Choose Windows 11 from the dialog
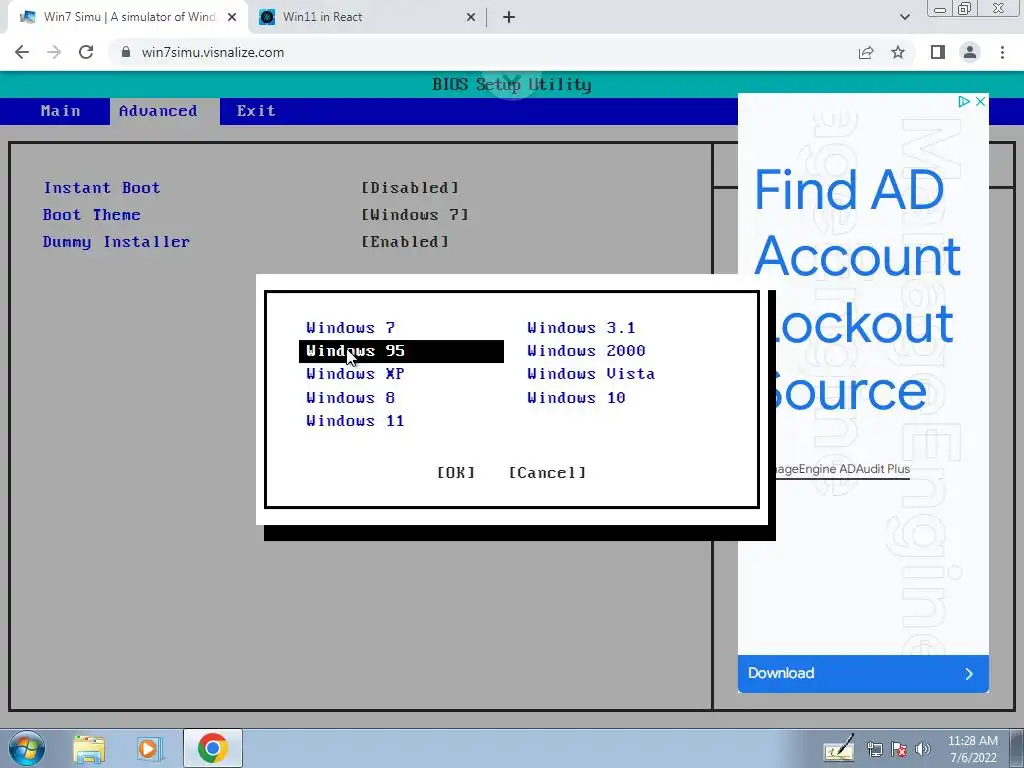The width and height of the screenshot is (1024, 768). (x=355, y=421)
